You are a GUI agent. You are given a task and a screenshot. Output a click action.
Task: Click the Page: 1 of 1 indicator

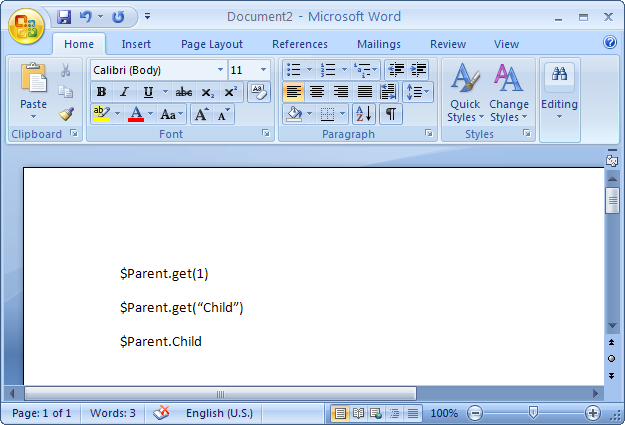pyautogui.click(x=41, y=413)
